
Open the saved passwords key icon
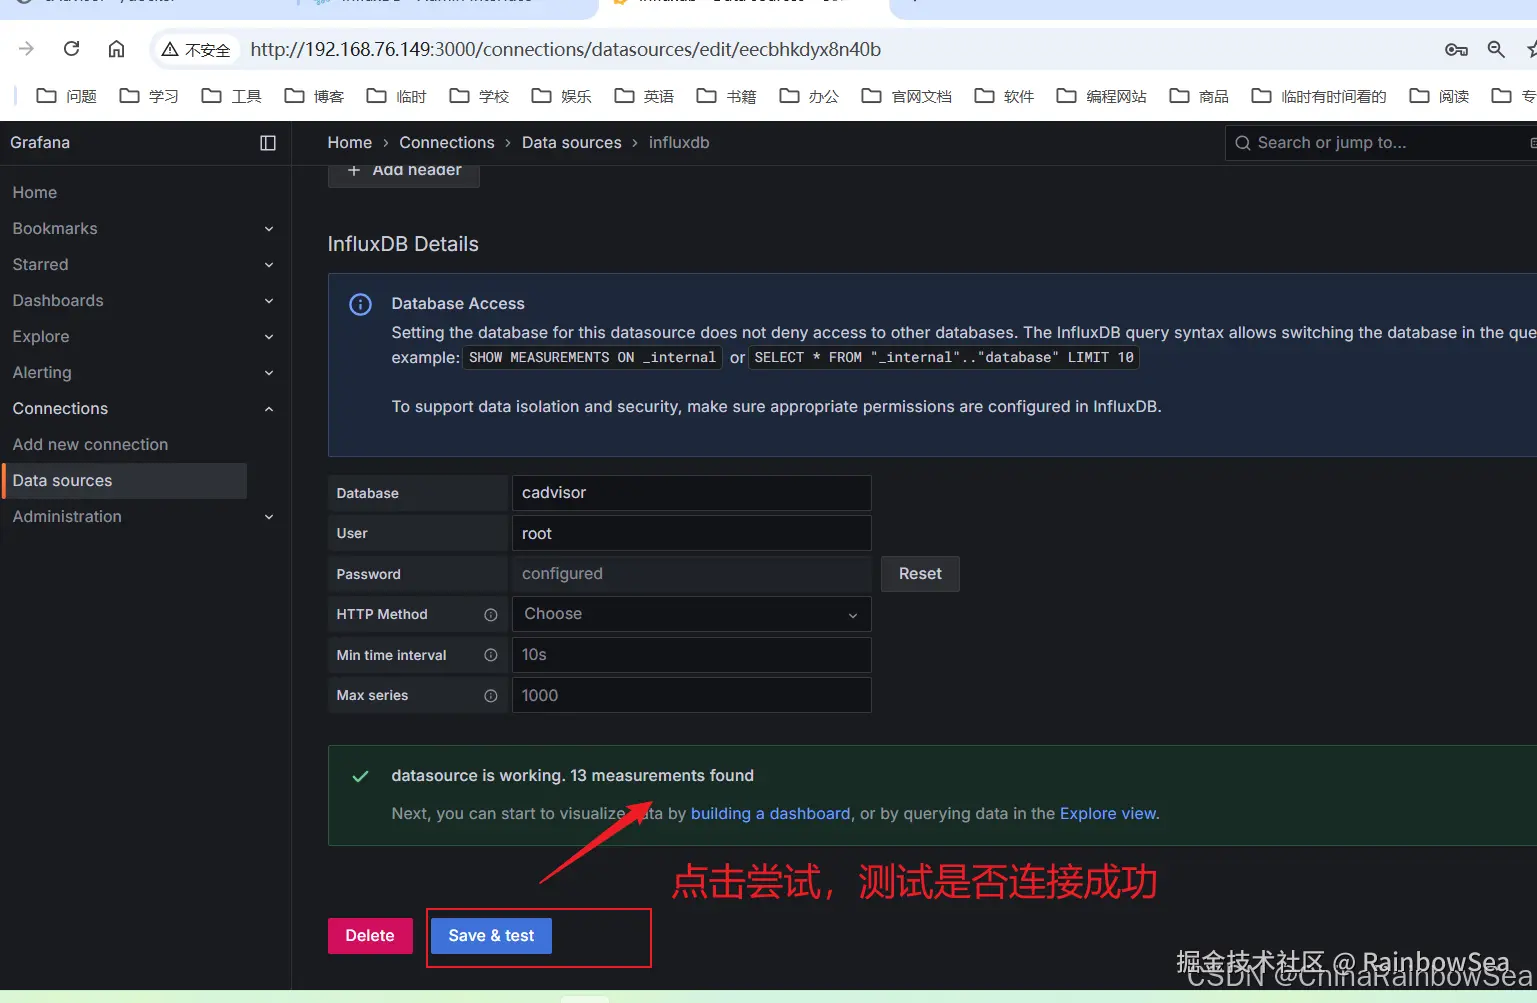point(1456,49)
